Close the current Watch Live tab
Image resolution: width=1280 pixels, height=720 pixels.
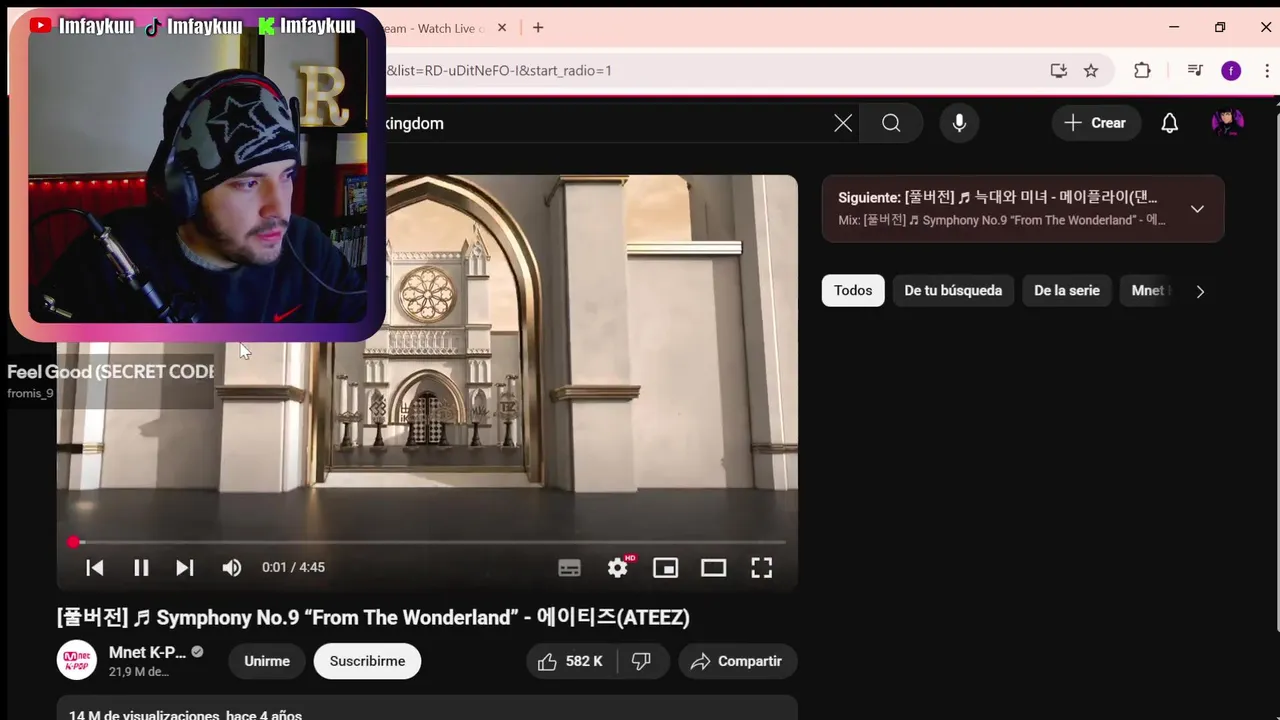click(502, 28)
